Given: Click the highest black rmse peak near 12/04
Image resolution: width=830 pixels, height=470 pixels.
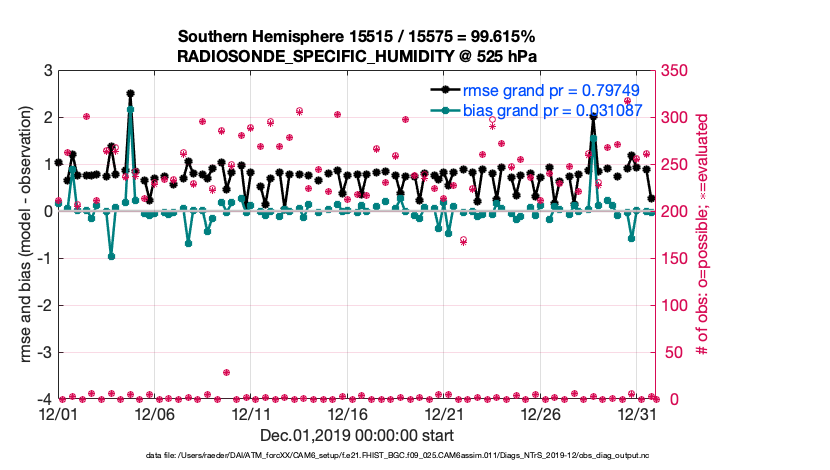Looking at the screenshot, I should pos(131,93).
